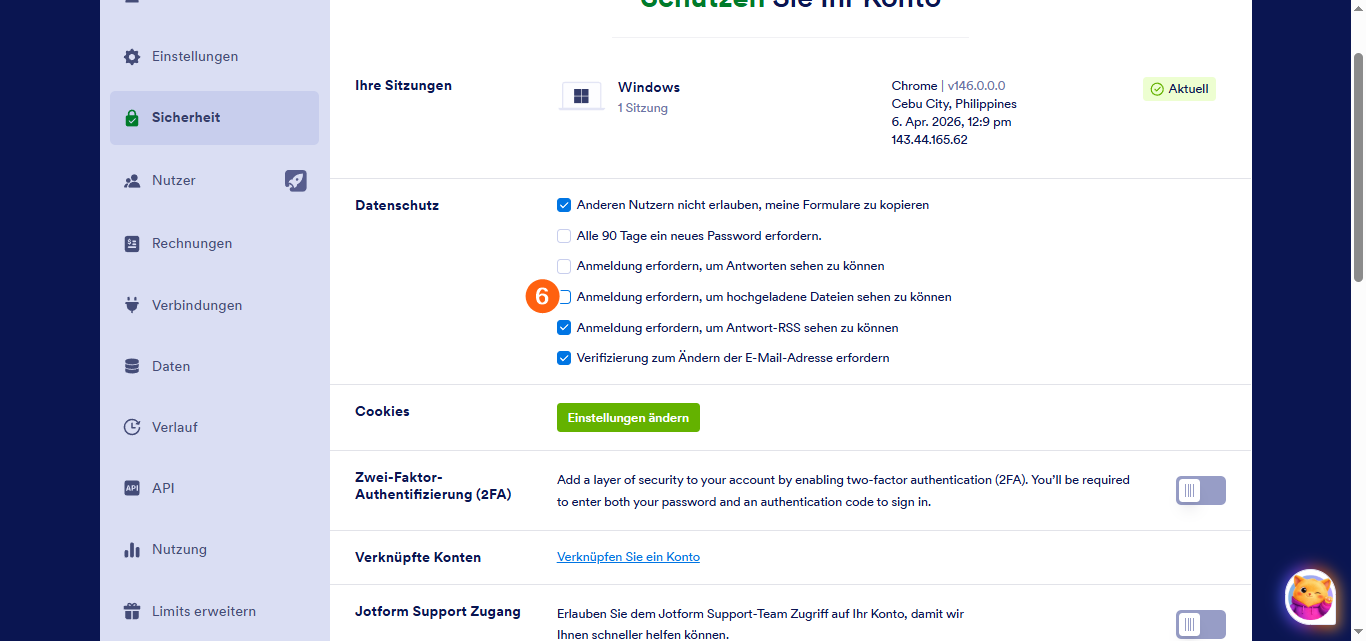Click the Verbindungen plug icon

(x=132, y=305)
